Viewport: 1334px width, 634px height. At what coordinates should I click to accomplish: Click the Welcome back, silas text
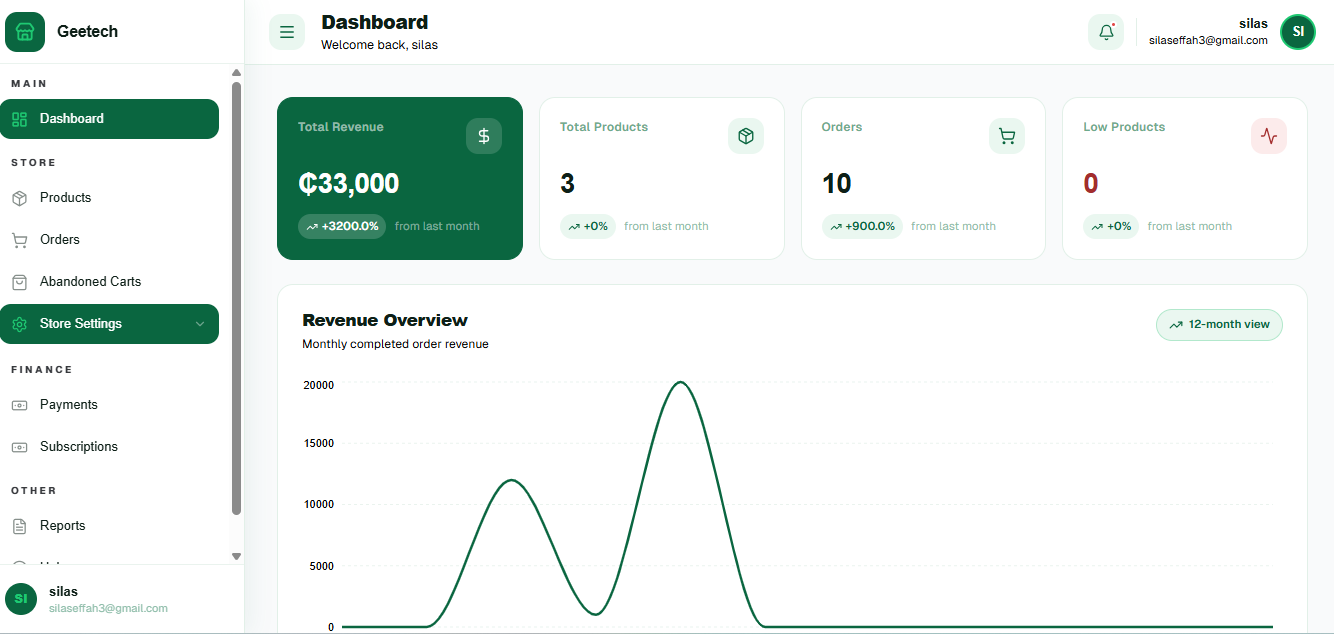379,45
